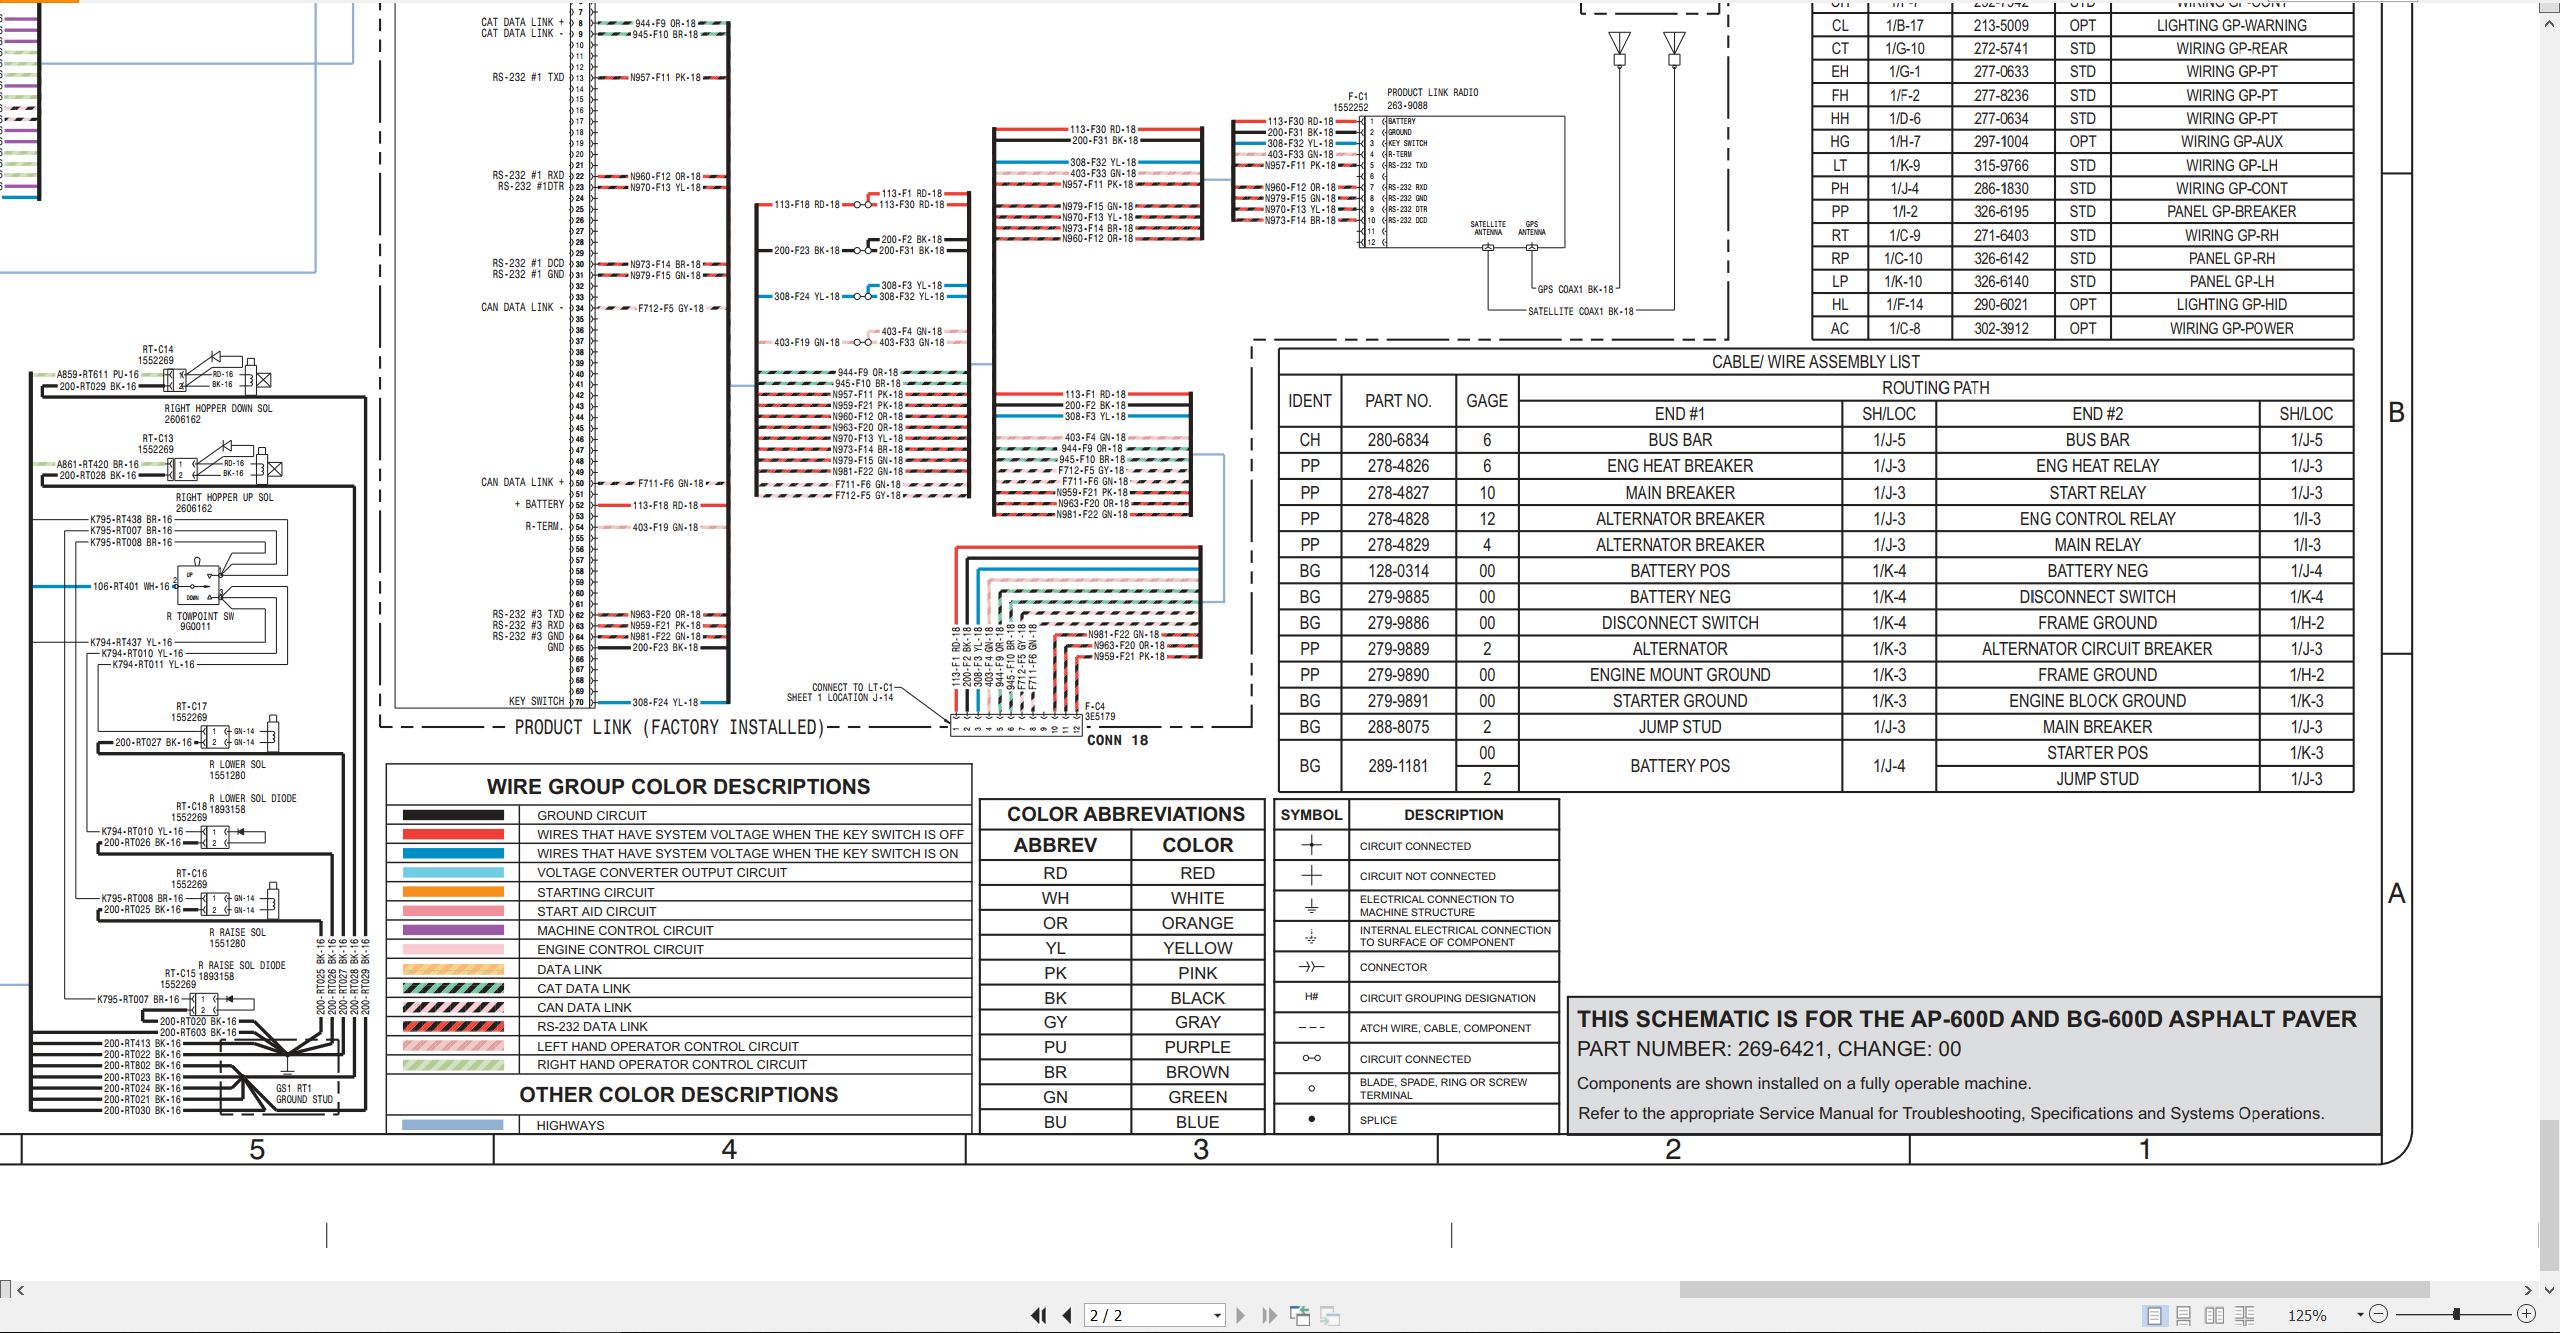Click the previous view icon
The width and height of the screenshot is (2560, 1333).
1300,1315
